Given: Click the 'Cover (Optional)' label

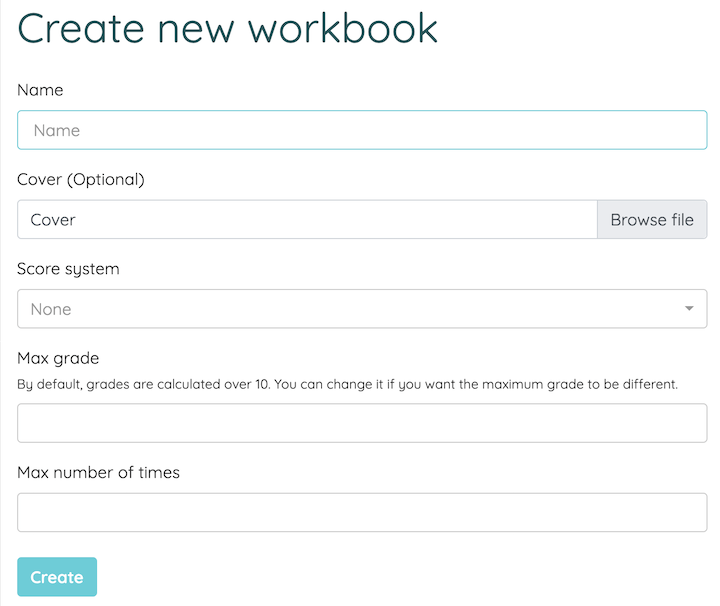Looking at the screenshot, I should point(81,179).
